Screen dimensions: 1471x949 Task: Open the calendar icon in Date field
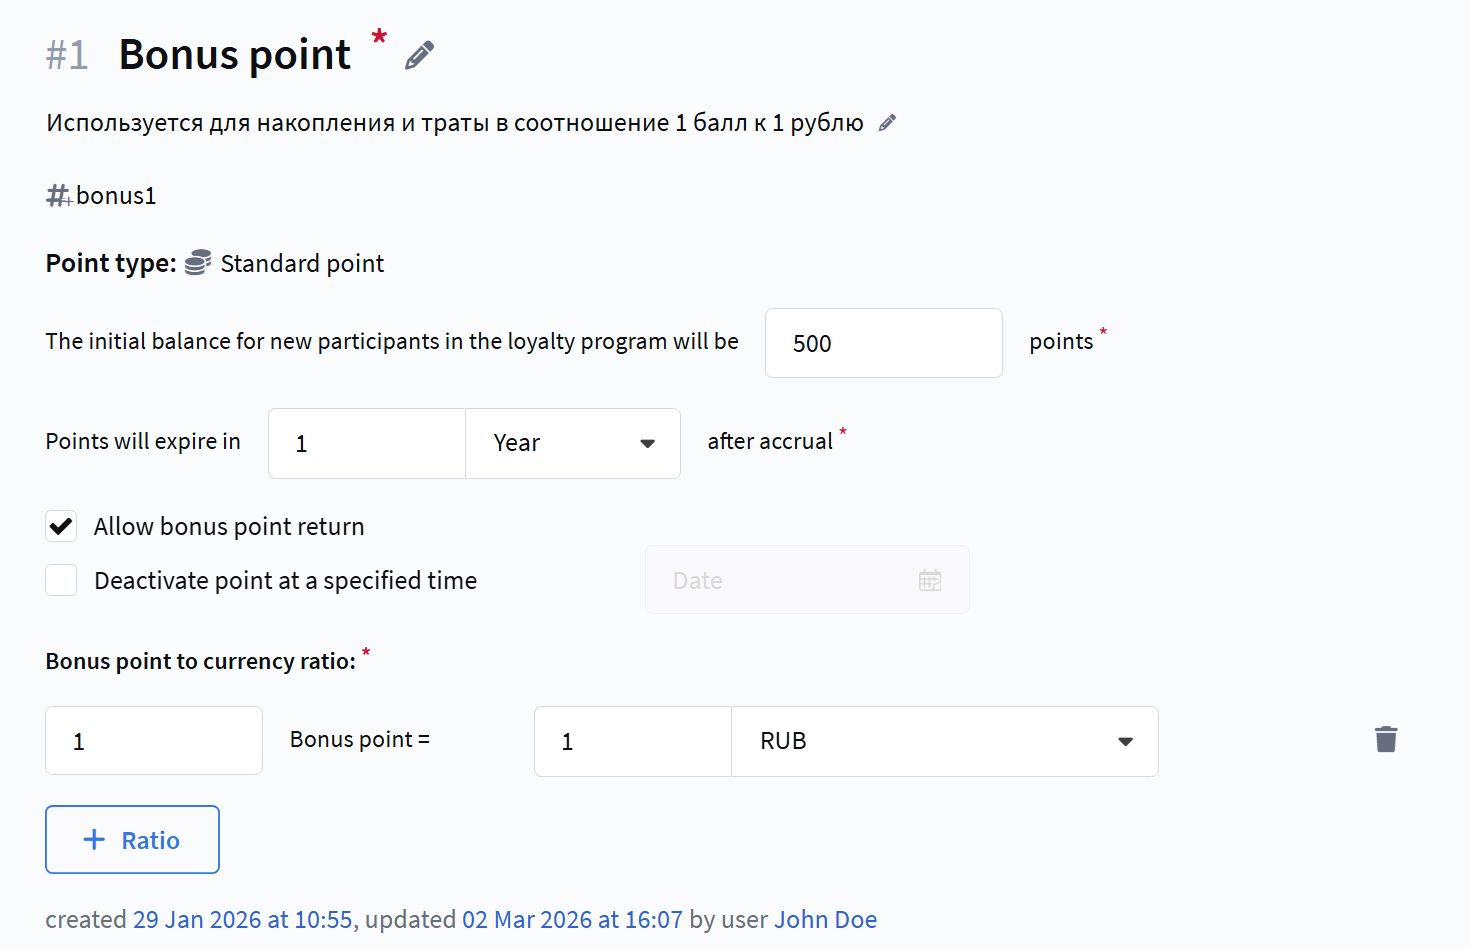pos(930,580)
